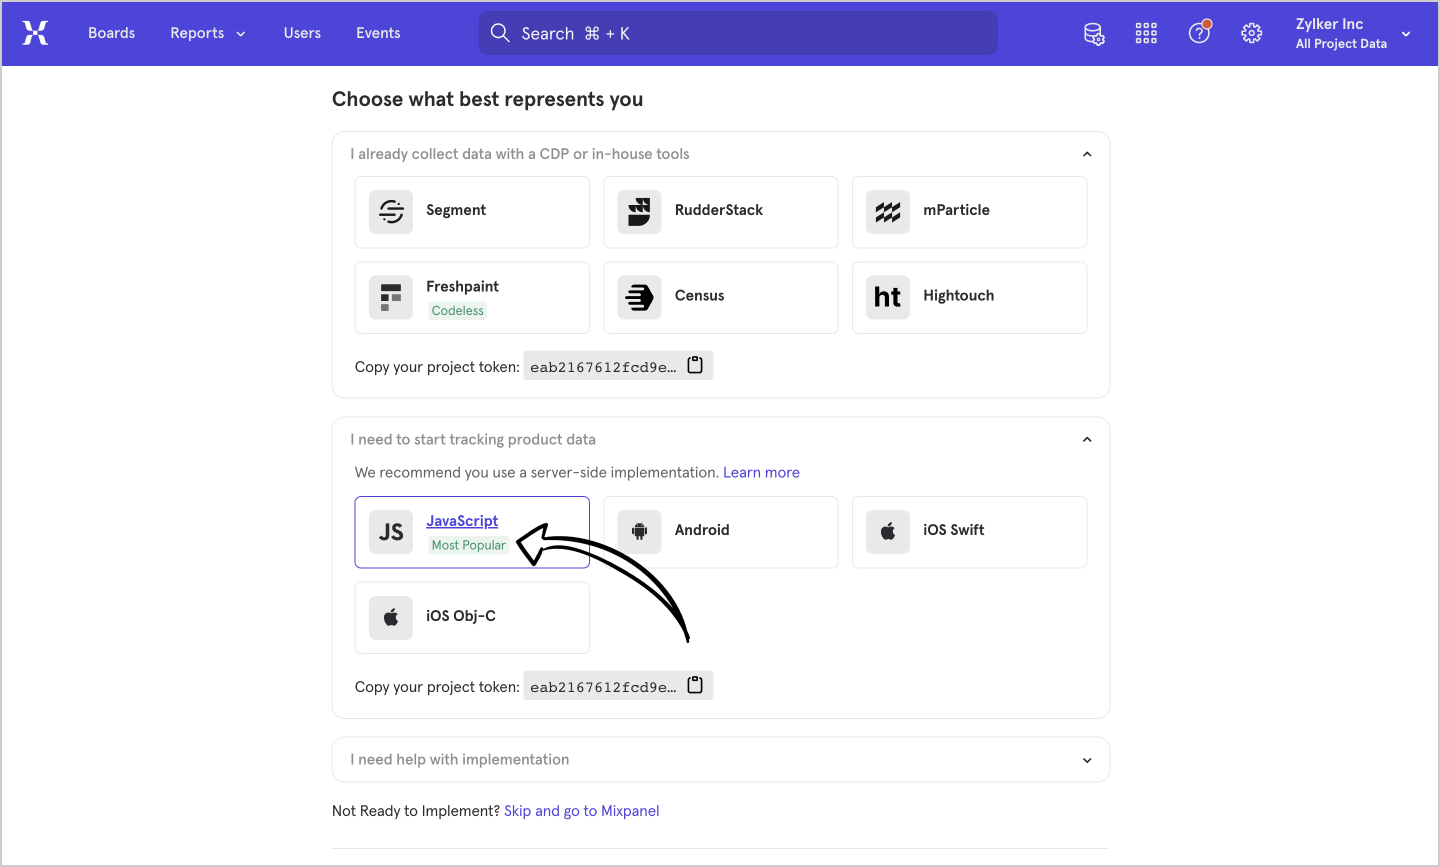Choose the Android option
Screen dimensions: 1440x867
[x=721, y=532]
